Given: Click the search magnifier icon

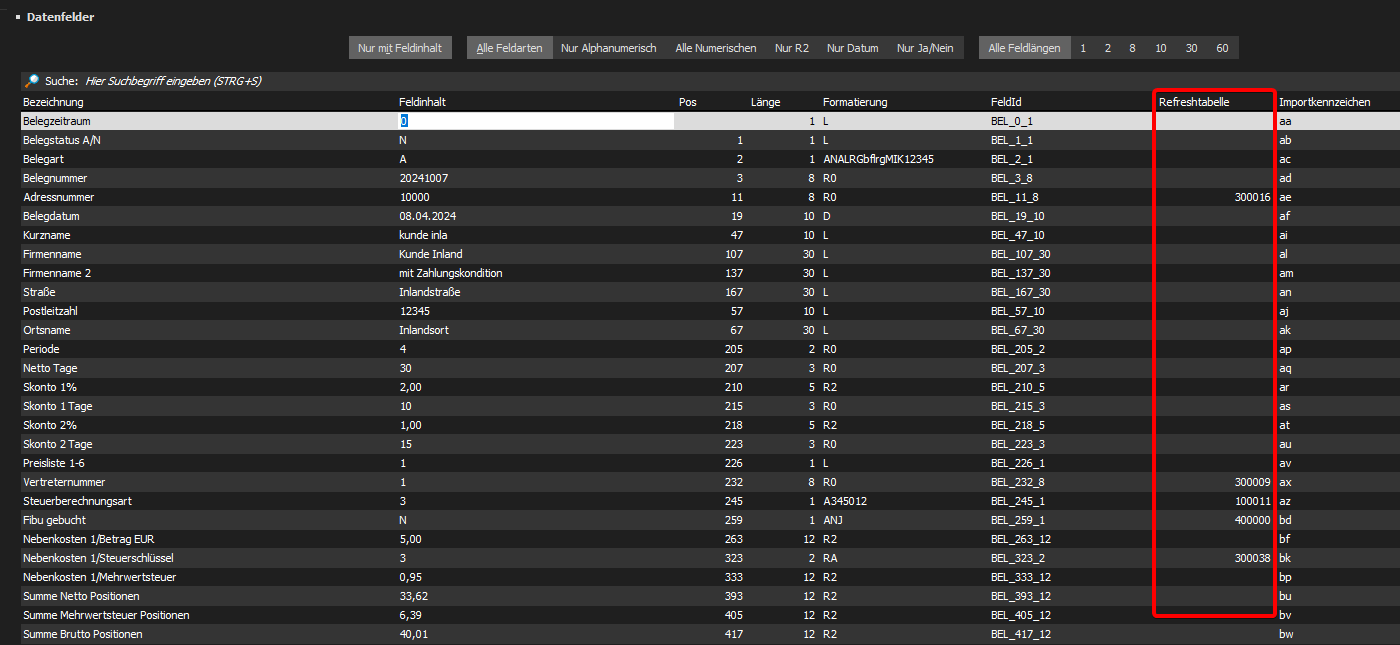Looking at the screenshot, I should coord(32,81).
